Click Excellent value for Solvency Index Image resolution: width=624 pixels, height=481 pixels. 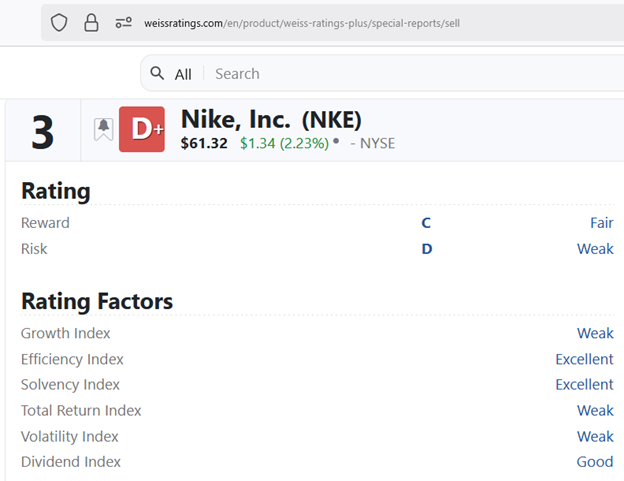coord(584,384)
